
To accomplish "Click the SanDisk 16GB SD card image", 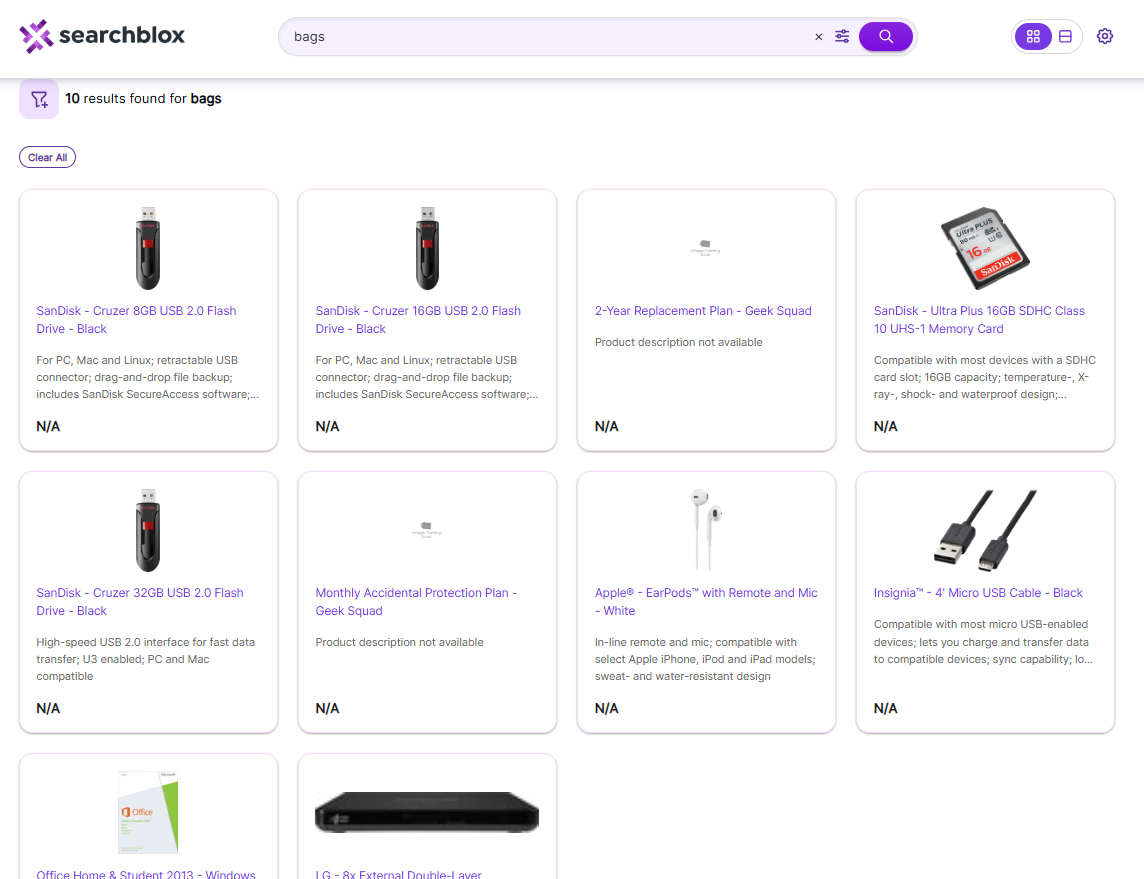I will point(985,248).
